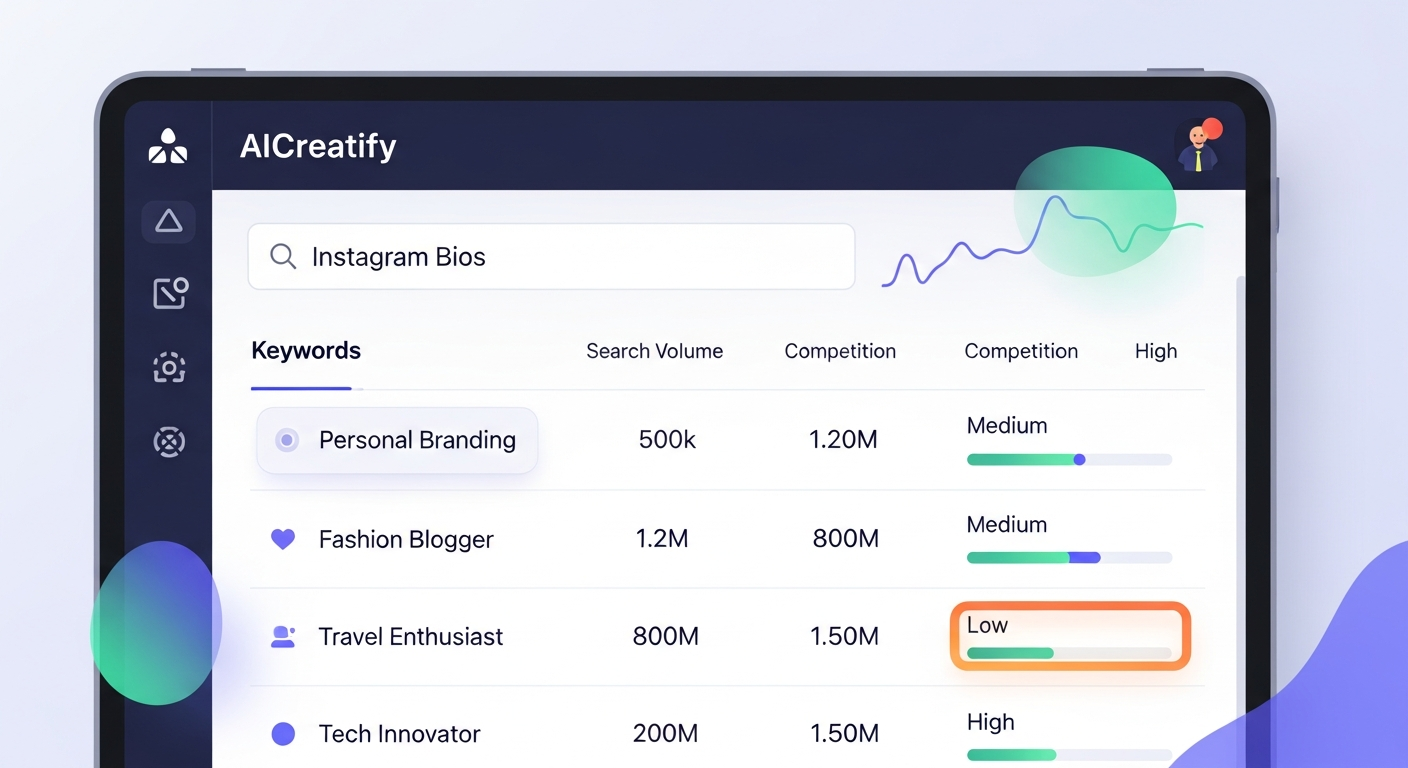Click the 1.50M value in Travel Enthusiast row
The height and width of the screenshot is (768, 1408).
[x=844, y=637]
